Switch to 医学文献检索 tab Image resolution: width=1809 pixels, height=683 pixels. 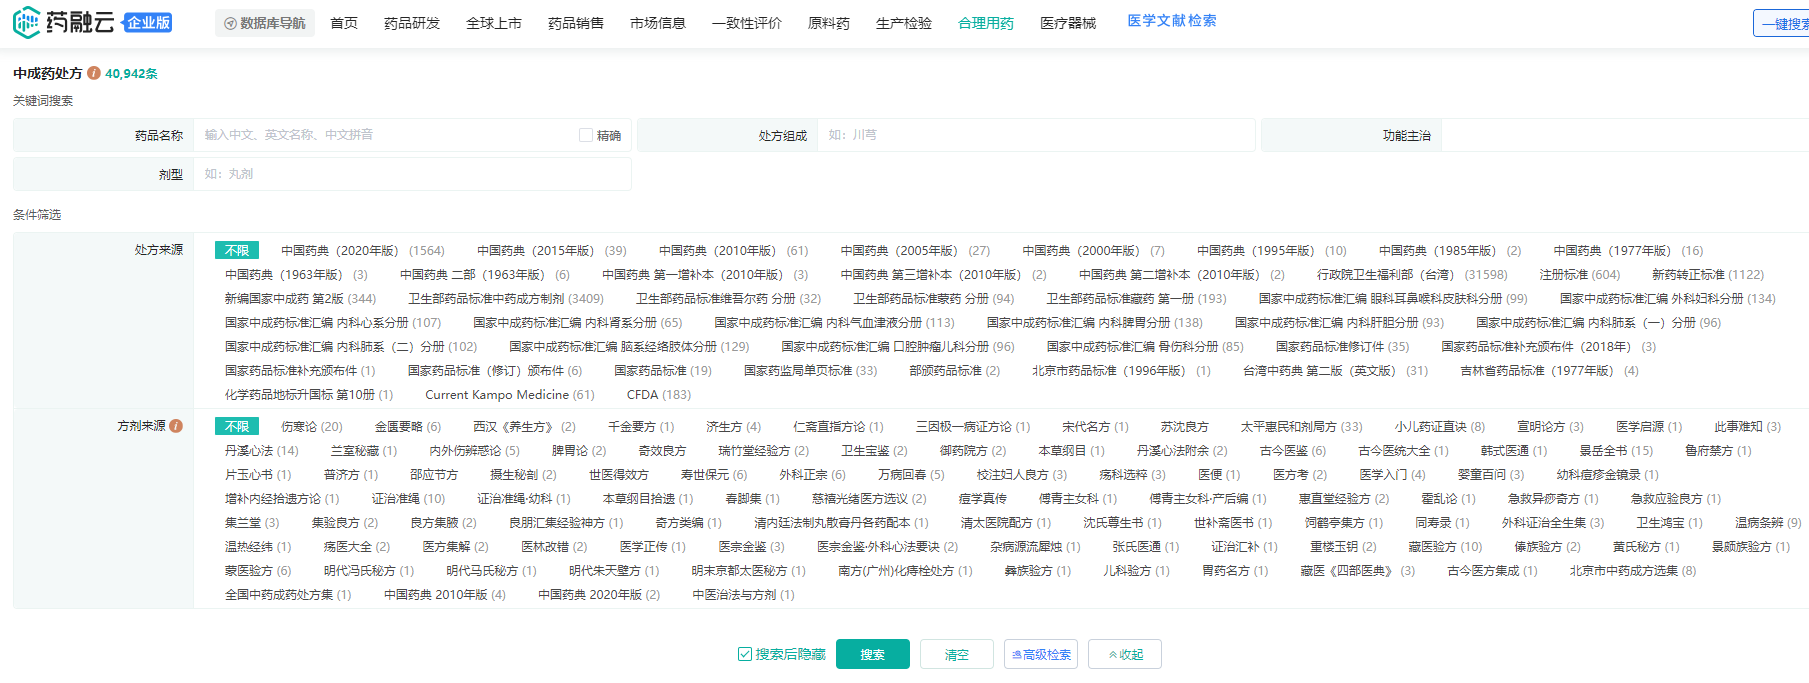(1172, 21)
